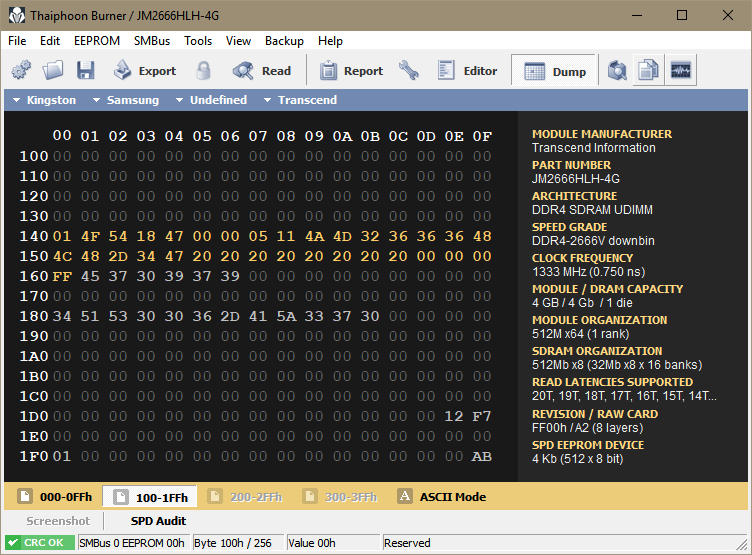
Task: Open the File menu
Action: (17, 41)
